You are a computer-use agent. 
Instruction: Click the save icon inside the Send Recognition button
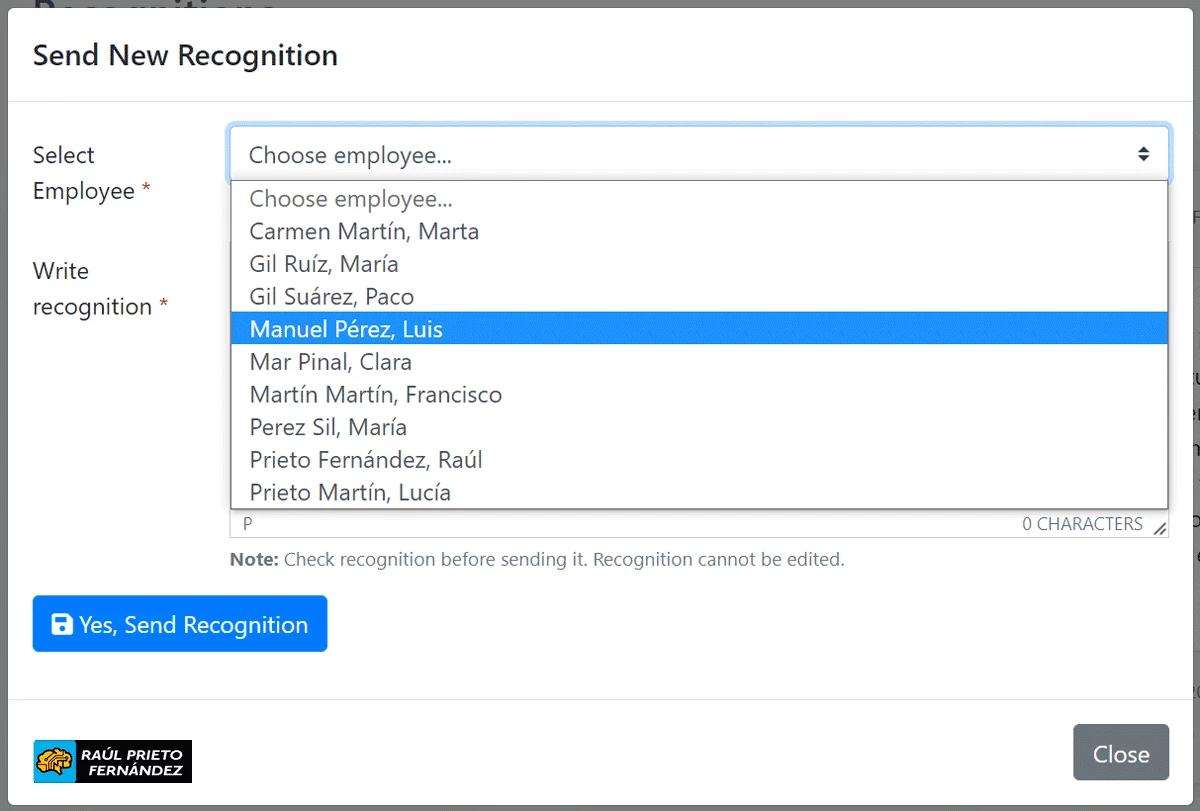click(x=62, y=623)
